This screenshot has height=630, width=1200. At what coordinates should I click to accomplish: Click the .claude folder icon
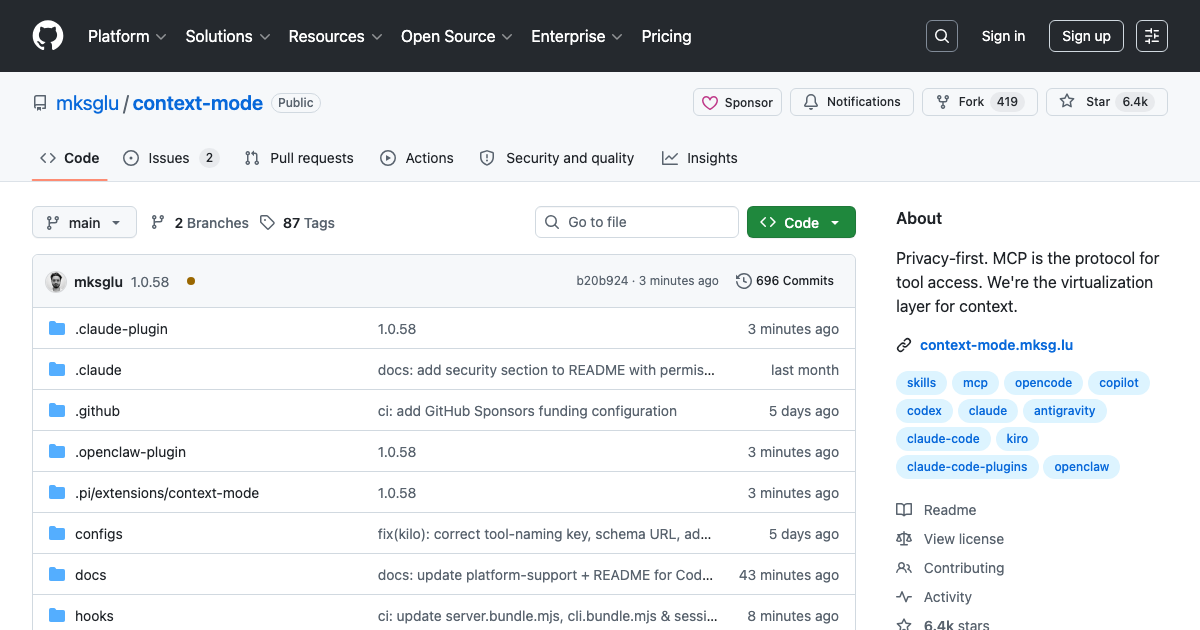[57, 370]
